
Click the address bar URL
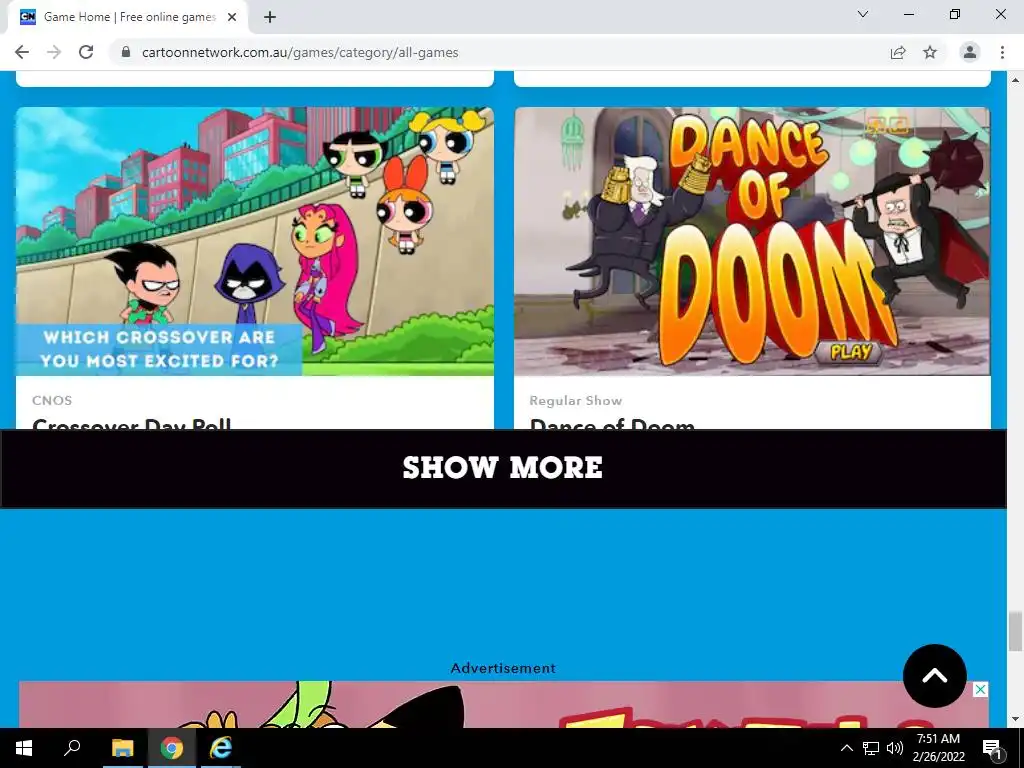(x=300, y=52)
